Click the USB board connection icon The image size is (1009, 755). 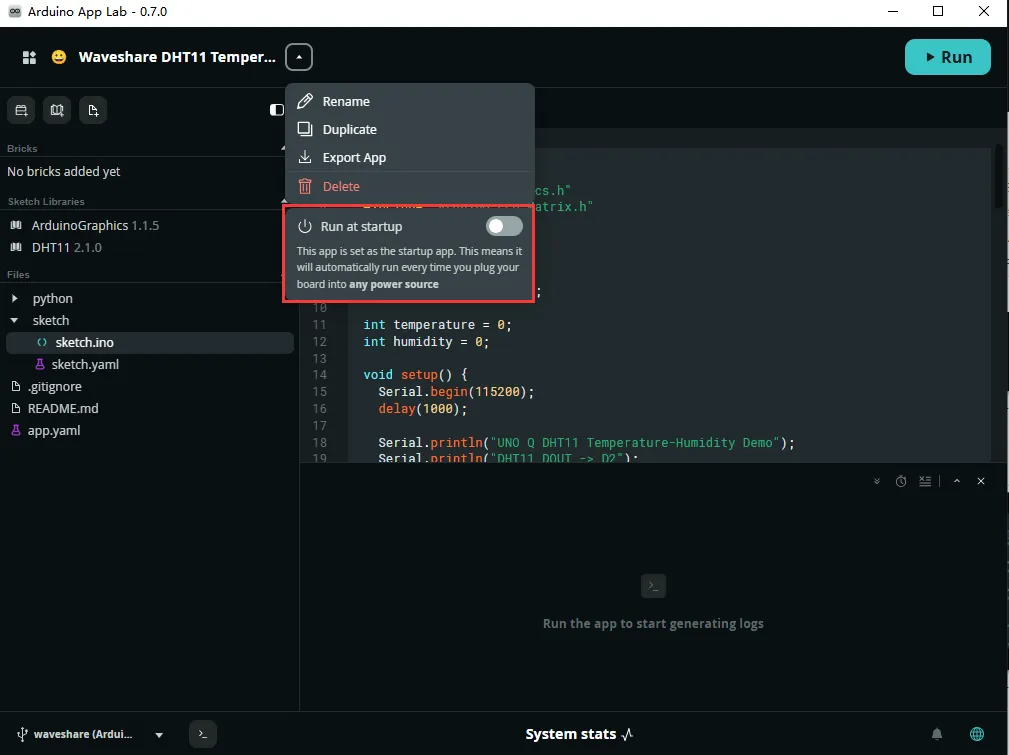pyautogui.click(x=23, y=734)
